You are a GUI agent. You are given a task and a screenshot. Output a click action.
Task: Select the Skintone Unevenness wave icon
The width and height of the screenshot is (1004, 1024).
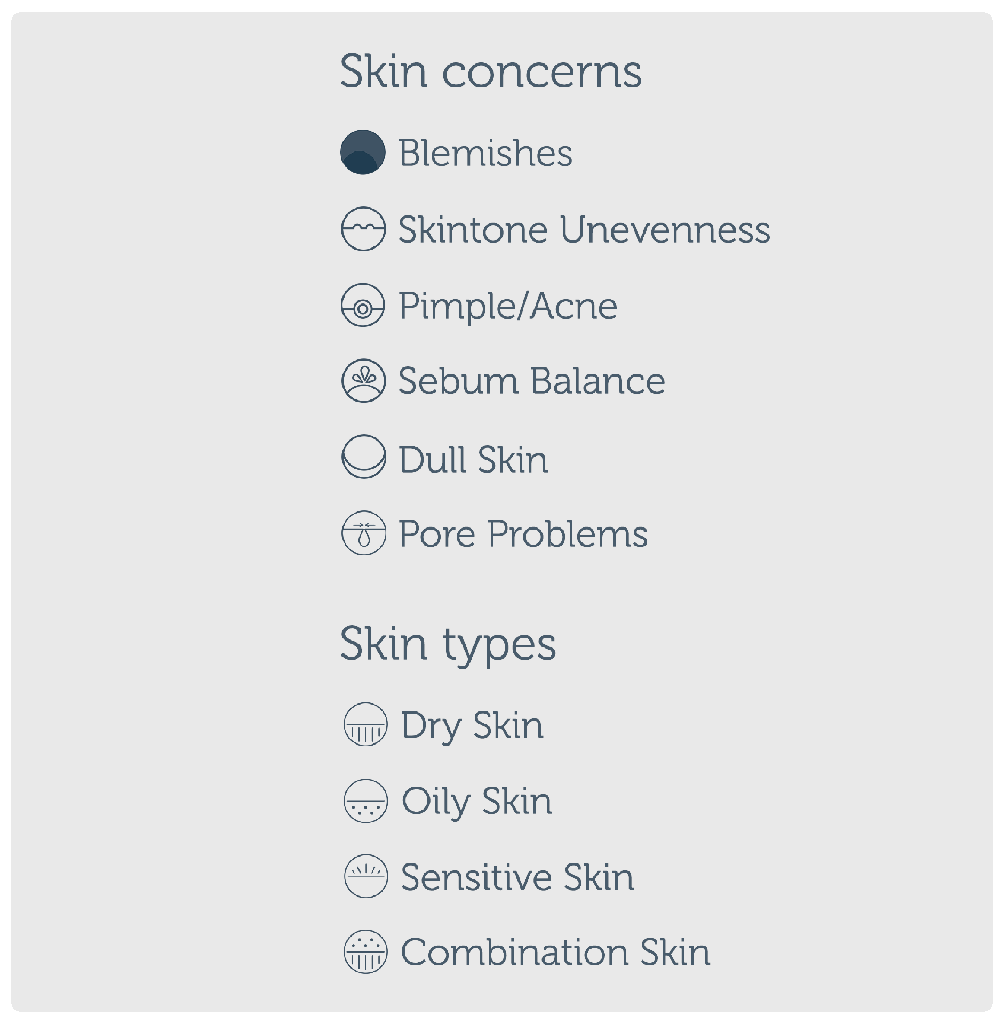point(362,229)
